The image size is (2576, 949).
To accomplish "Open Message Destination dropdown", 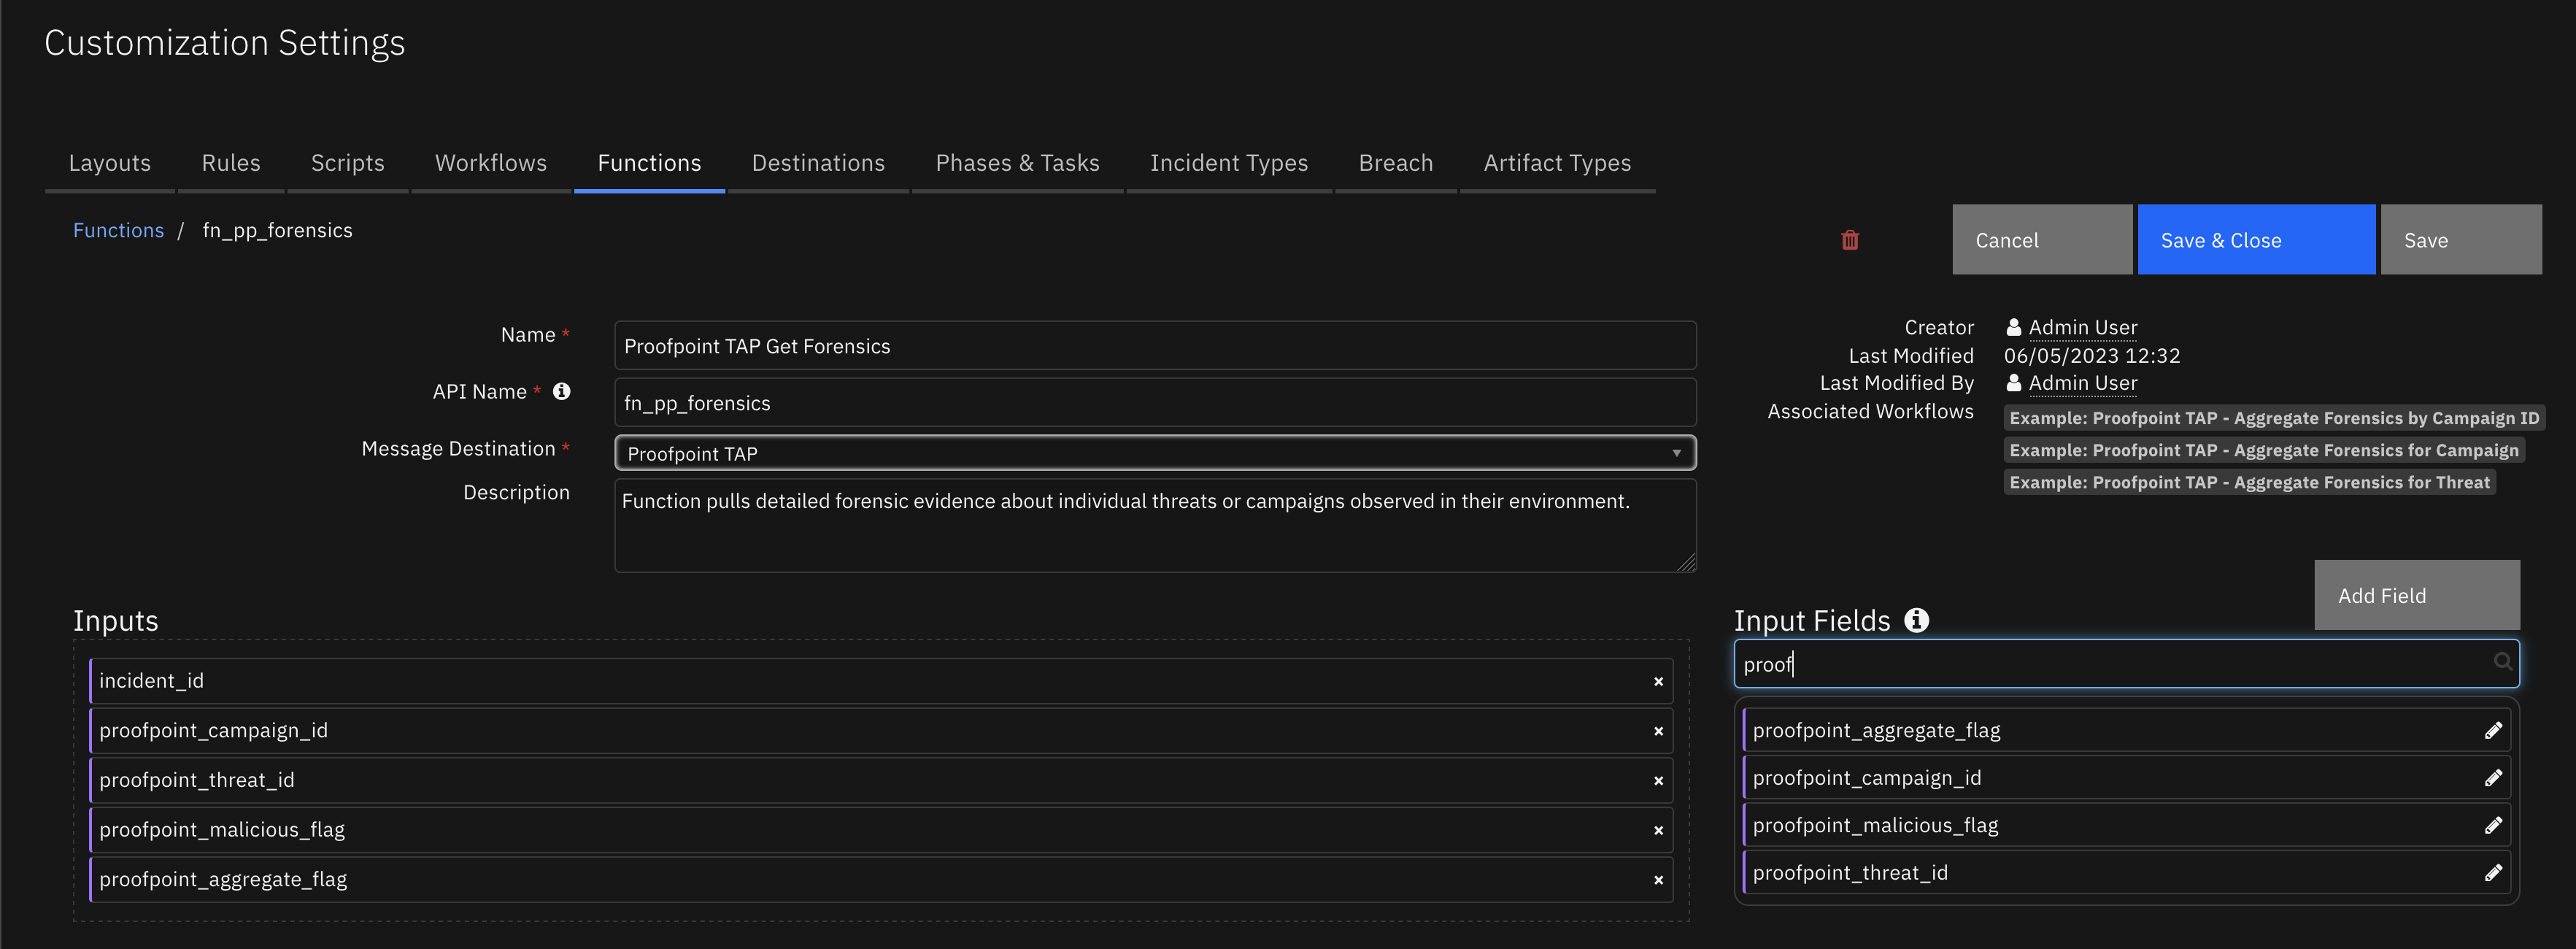I will coord(1155,453).
